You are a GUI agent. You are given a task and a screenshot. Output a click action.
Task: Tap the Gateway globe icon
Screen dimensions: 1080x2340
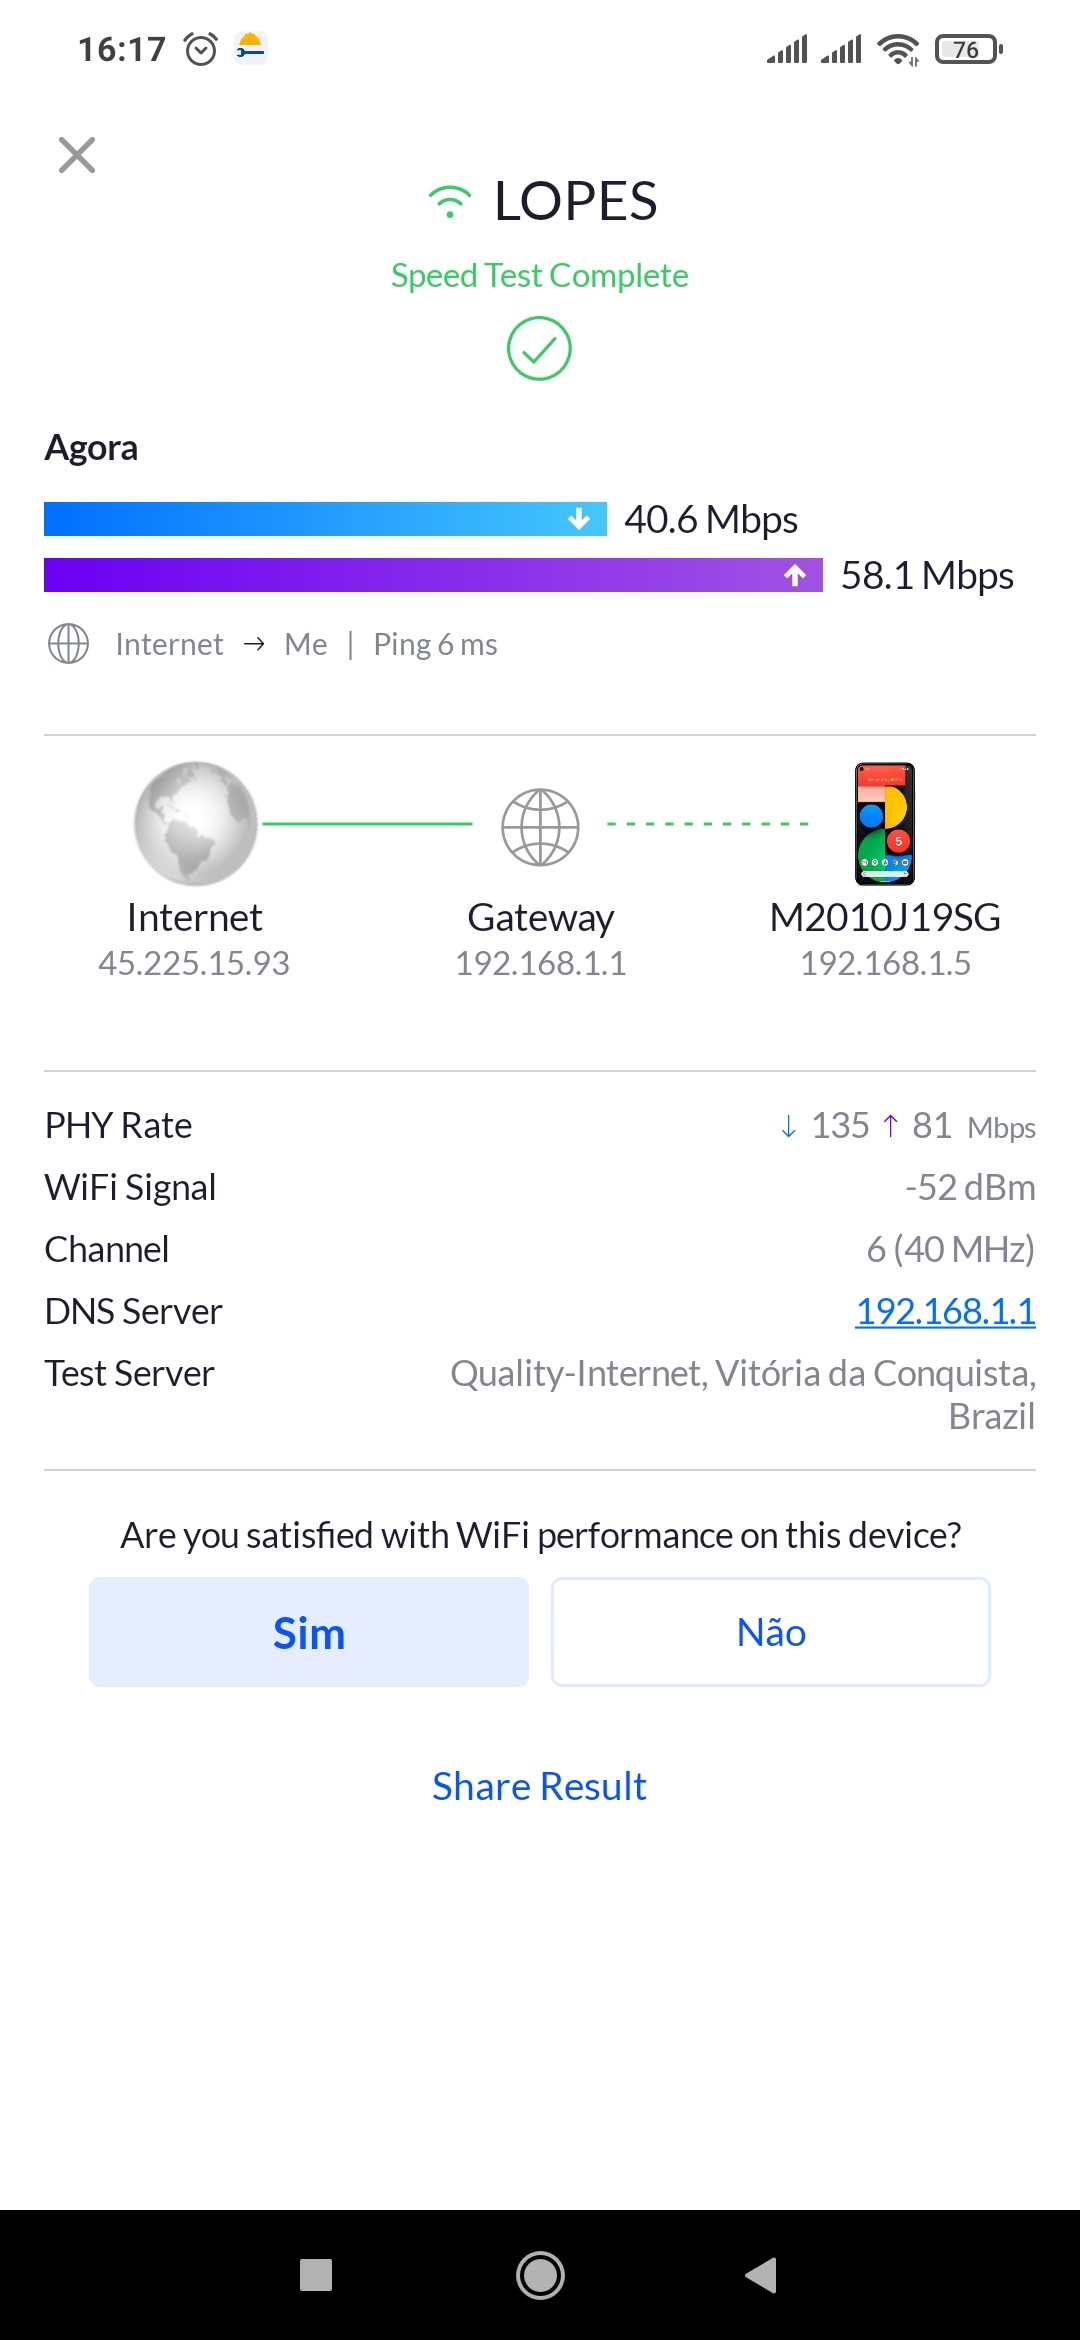pos(540,827)
